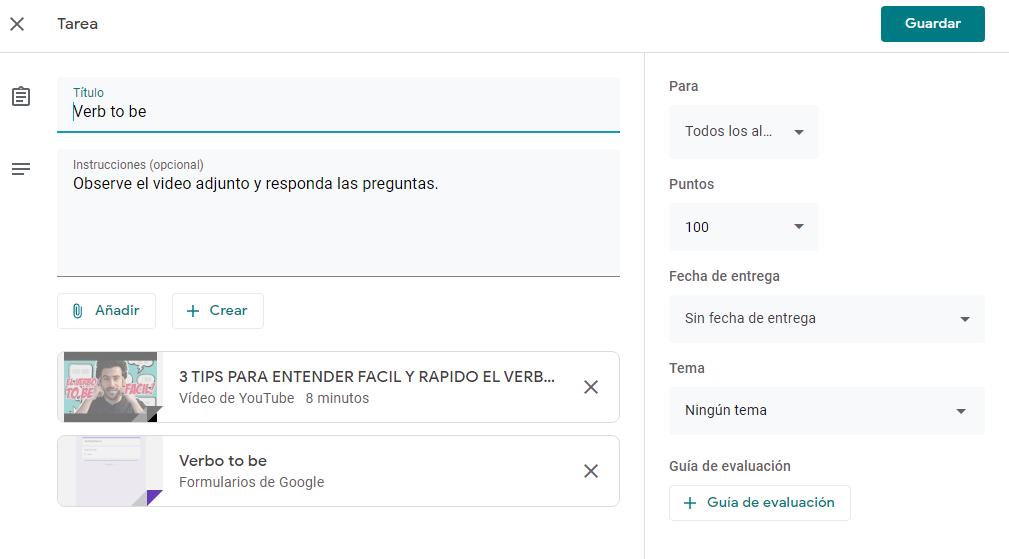Click the paperclip icon on the Añadir button
Image resolution: width=1009 pixels, height=559 pixels.
pos(77,311)
